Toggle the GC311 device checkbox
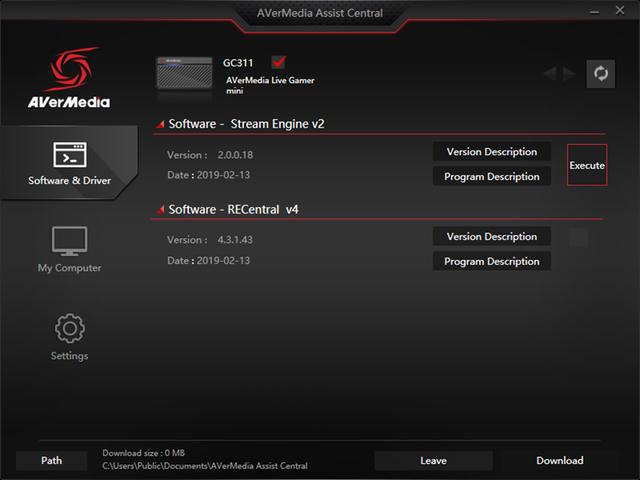Image resolution: width=640 pixels, height=480 pixels. point(279,62)
